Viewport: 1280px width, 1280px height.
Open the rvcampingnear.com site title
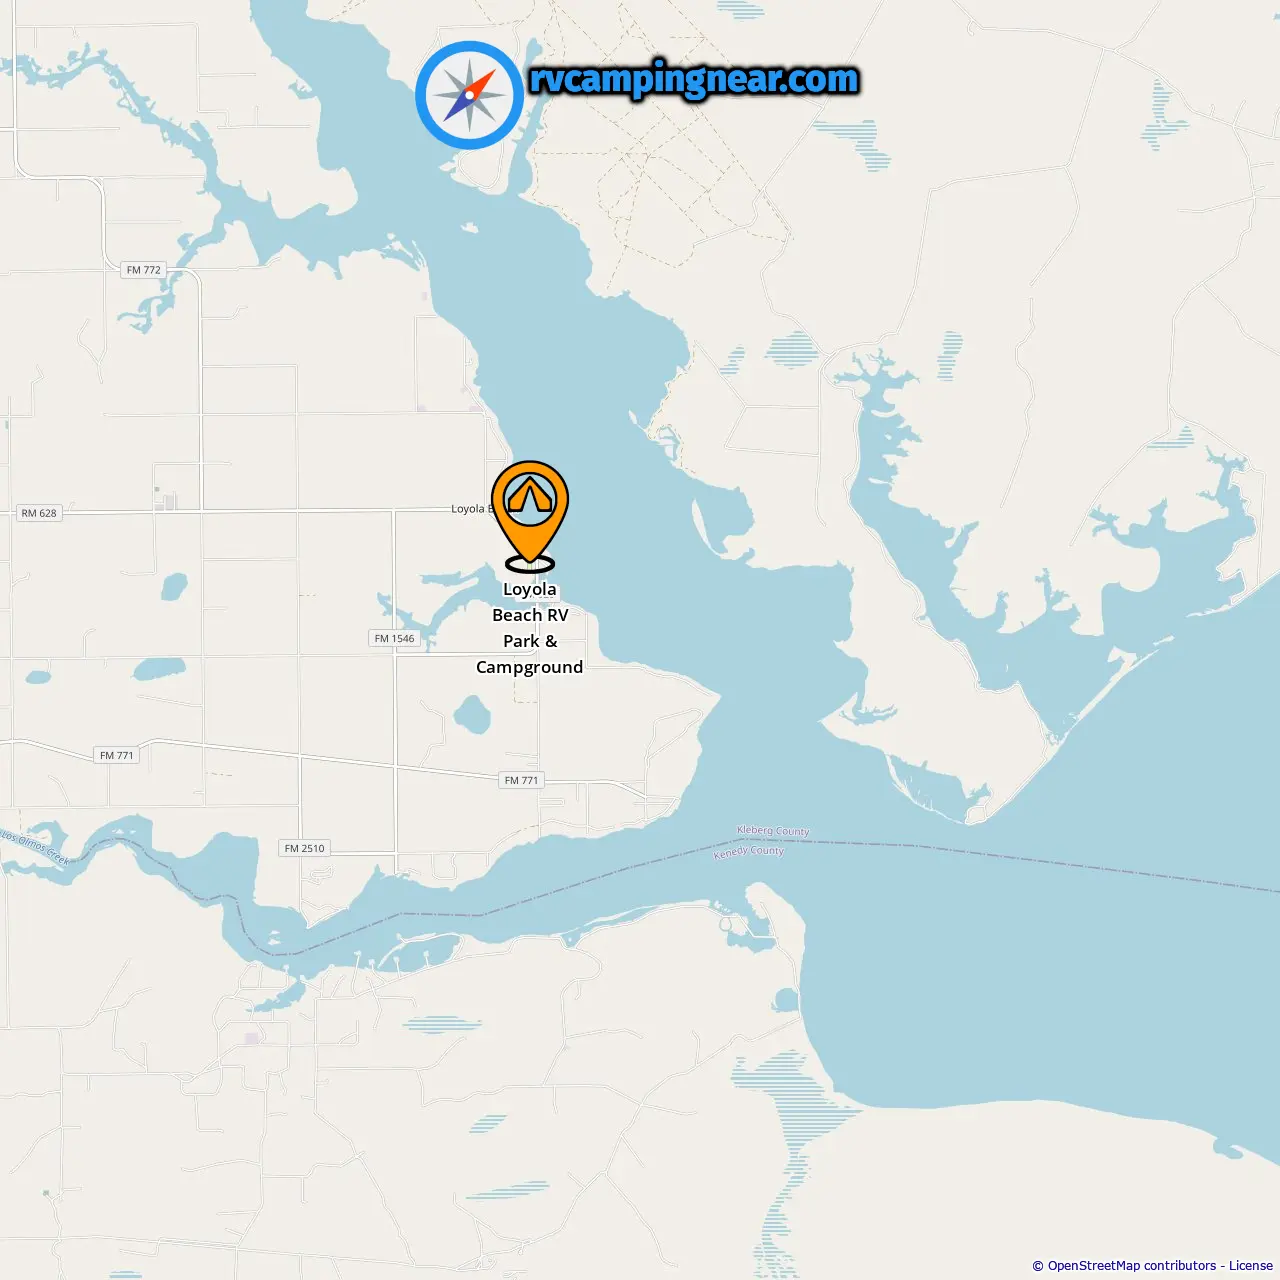tap(694, 79)
